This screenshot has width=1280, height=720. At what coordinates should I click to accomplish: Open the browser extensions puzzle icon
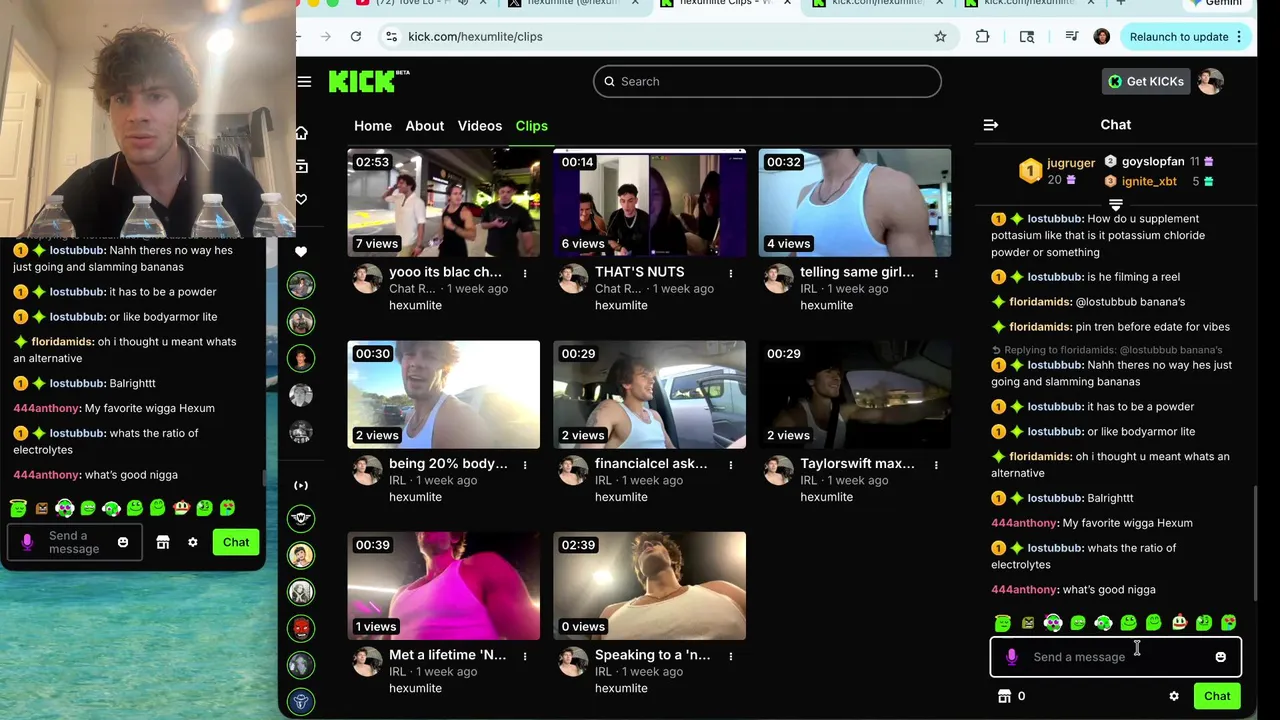click(982, 36)
